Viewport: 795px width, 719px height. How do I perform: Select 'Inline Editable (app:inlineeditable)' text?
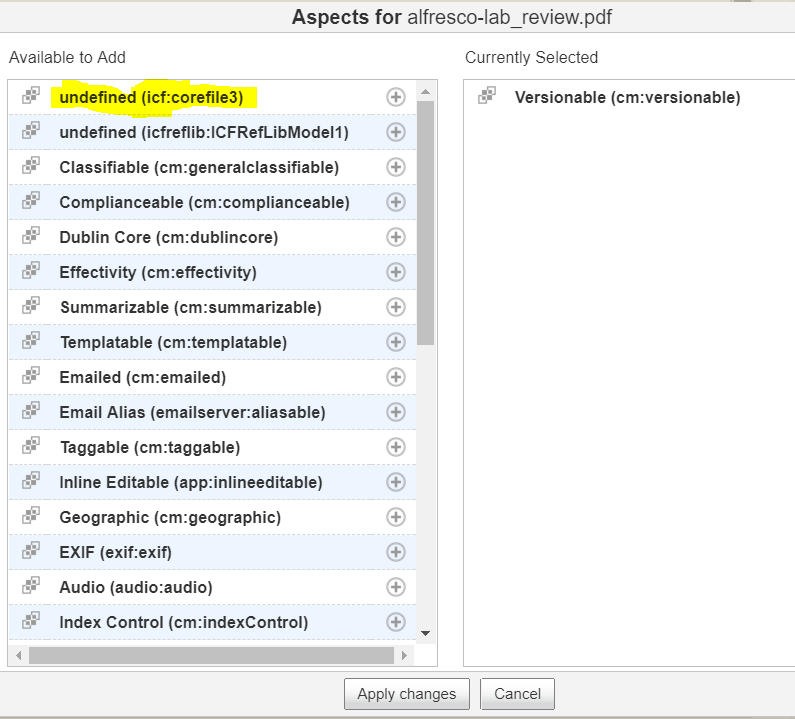click(x=191, y=482)
